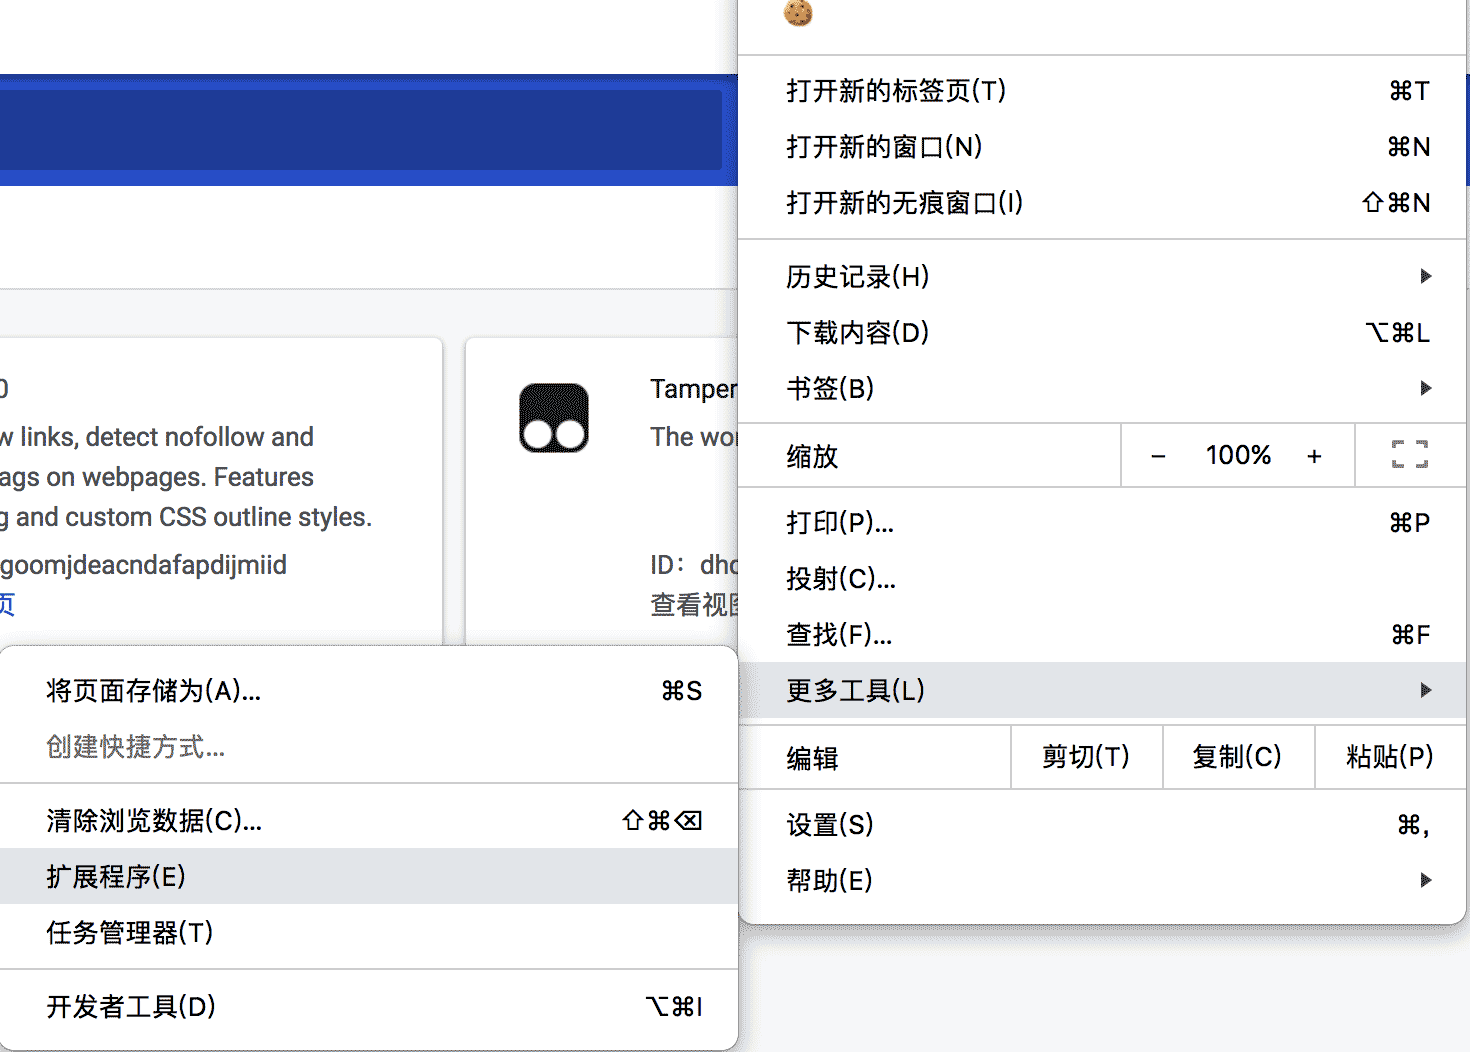Click the 复制(C) edit button

coord(1238,757)
